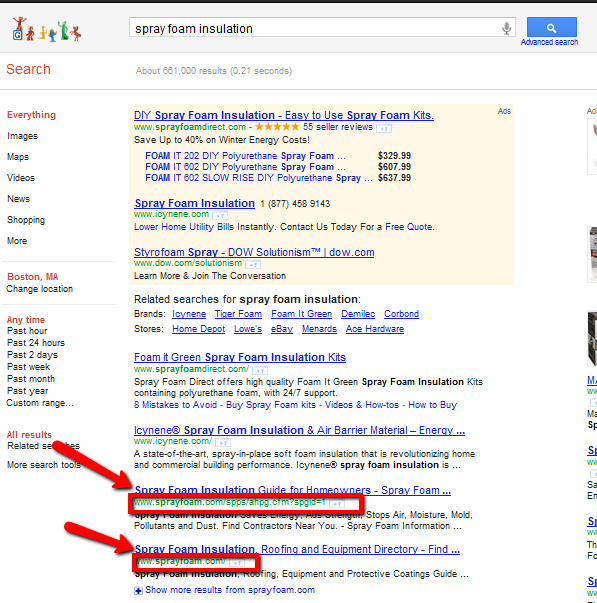The image size is (597, 603).
Task: Click Icynene related brand search
Action: (189, 314)
